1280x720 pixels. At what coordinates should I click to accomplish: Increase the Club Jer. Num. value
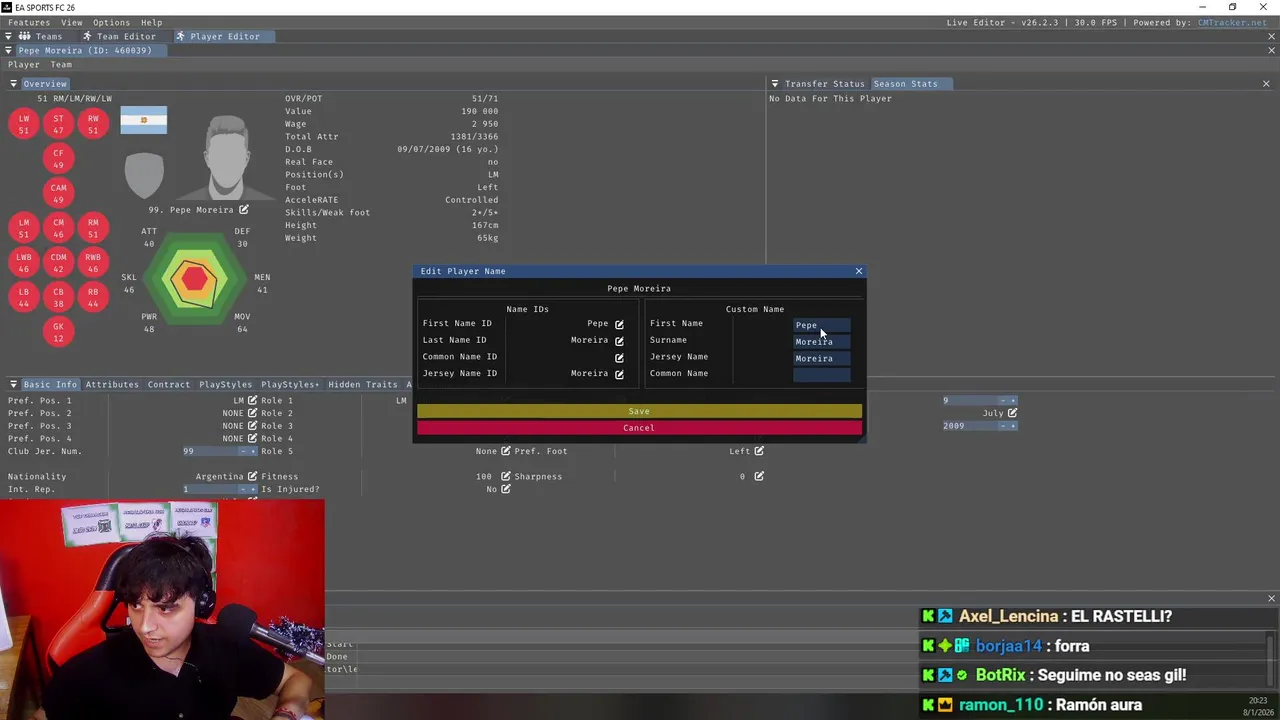(x=253, y=452)
